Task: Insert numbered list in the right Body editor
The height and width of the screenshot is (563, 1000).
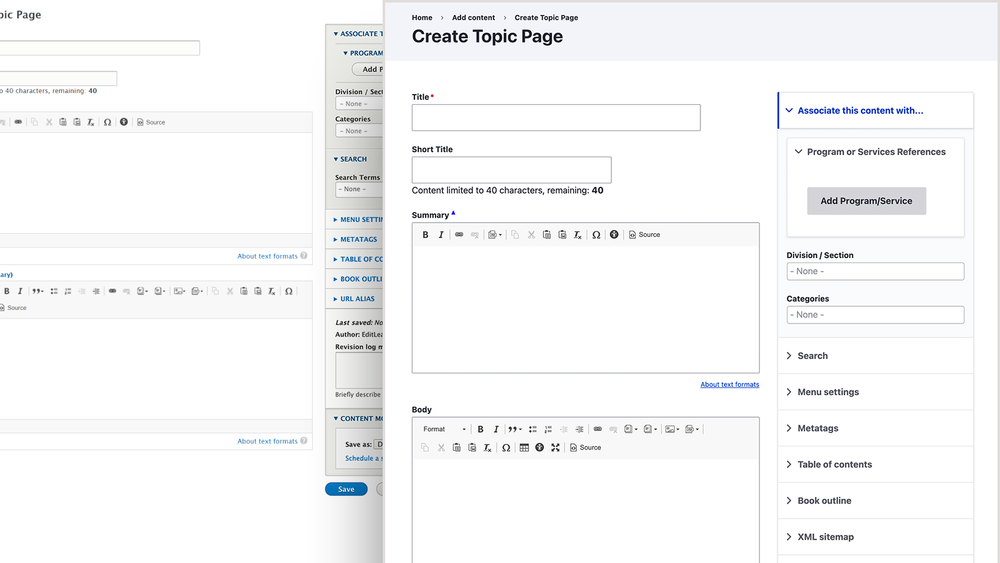Action: (x=548, y=430)
